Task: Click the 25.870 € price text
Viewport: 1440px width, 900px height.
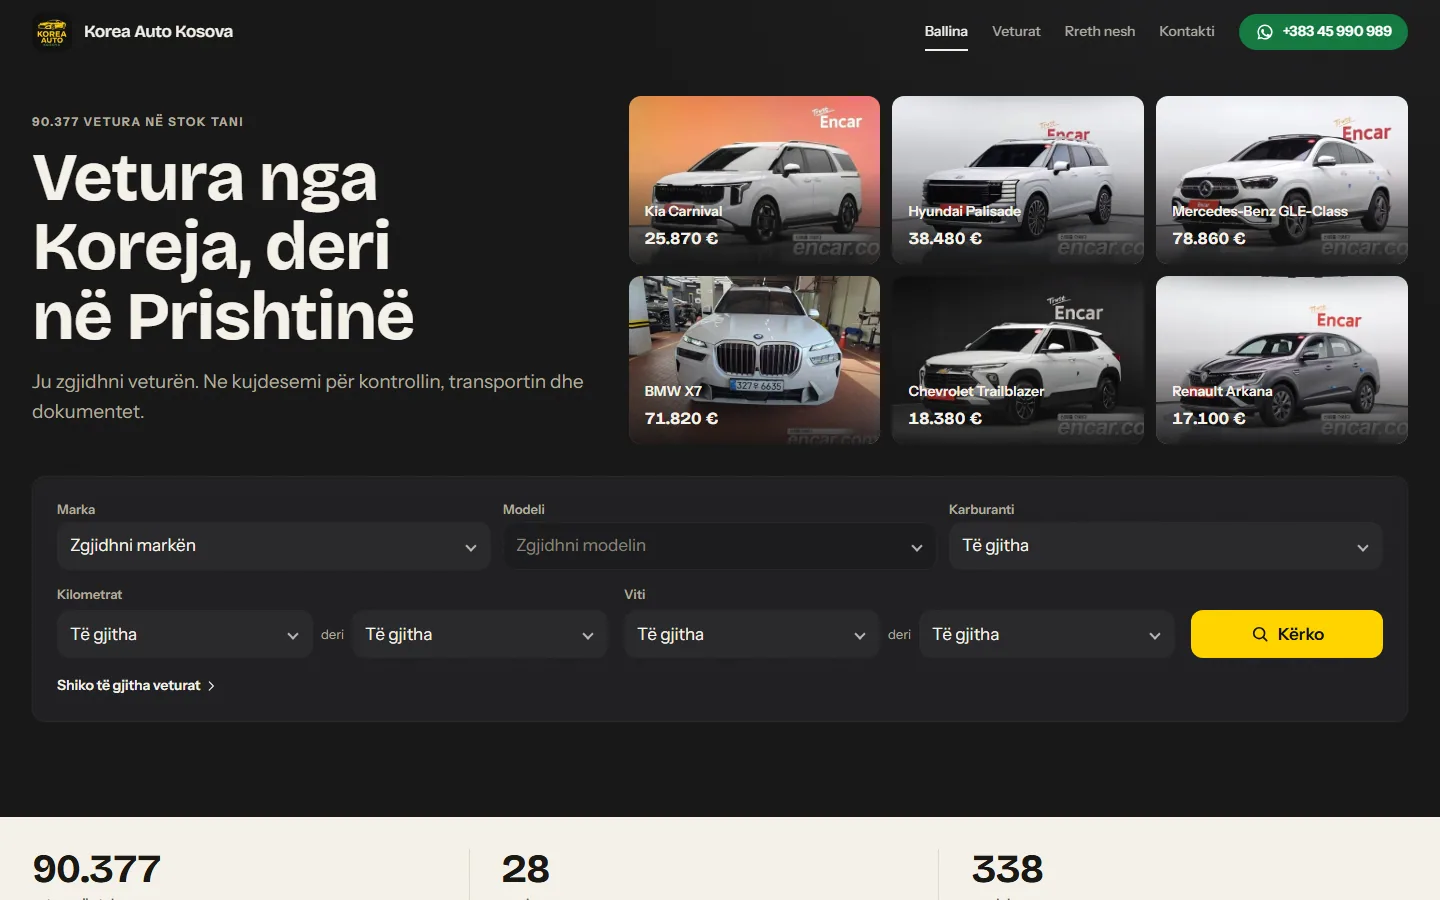Action: pyautogui.click(x=681, y=239)
